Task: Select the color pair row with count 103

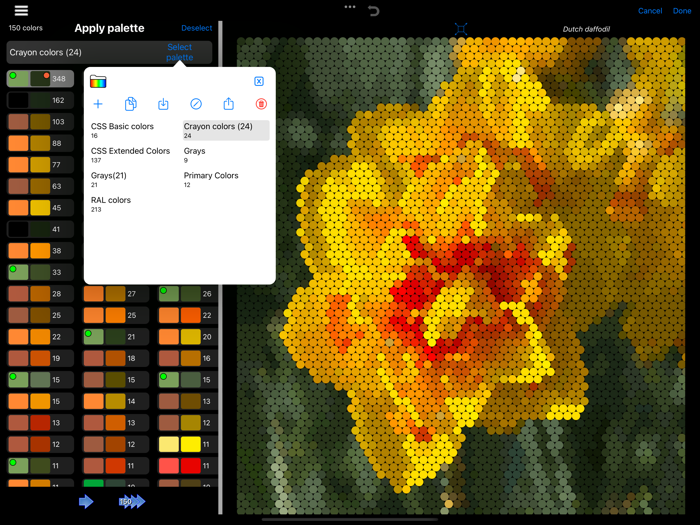Action: point(40,122)
